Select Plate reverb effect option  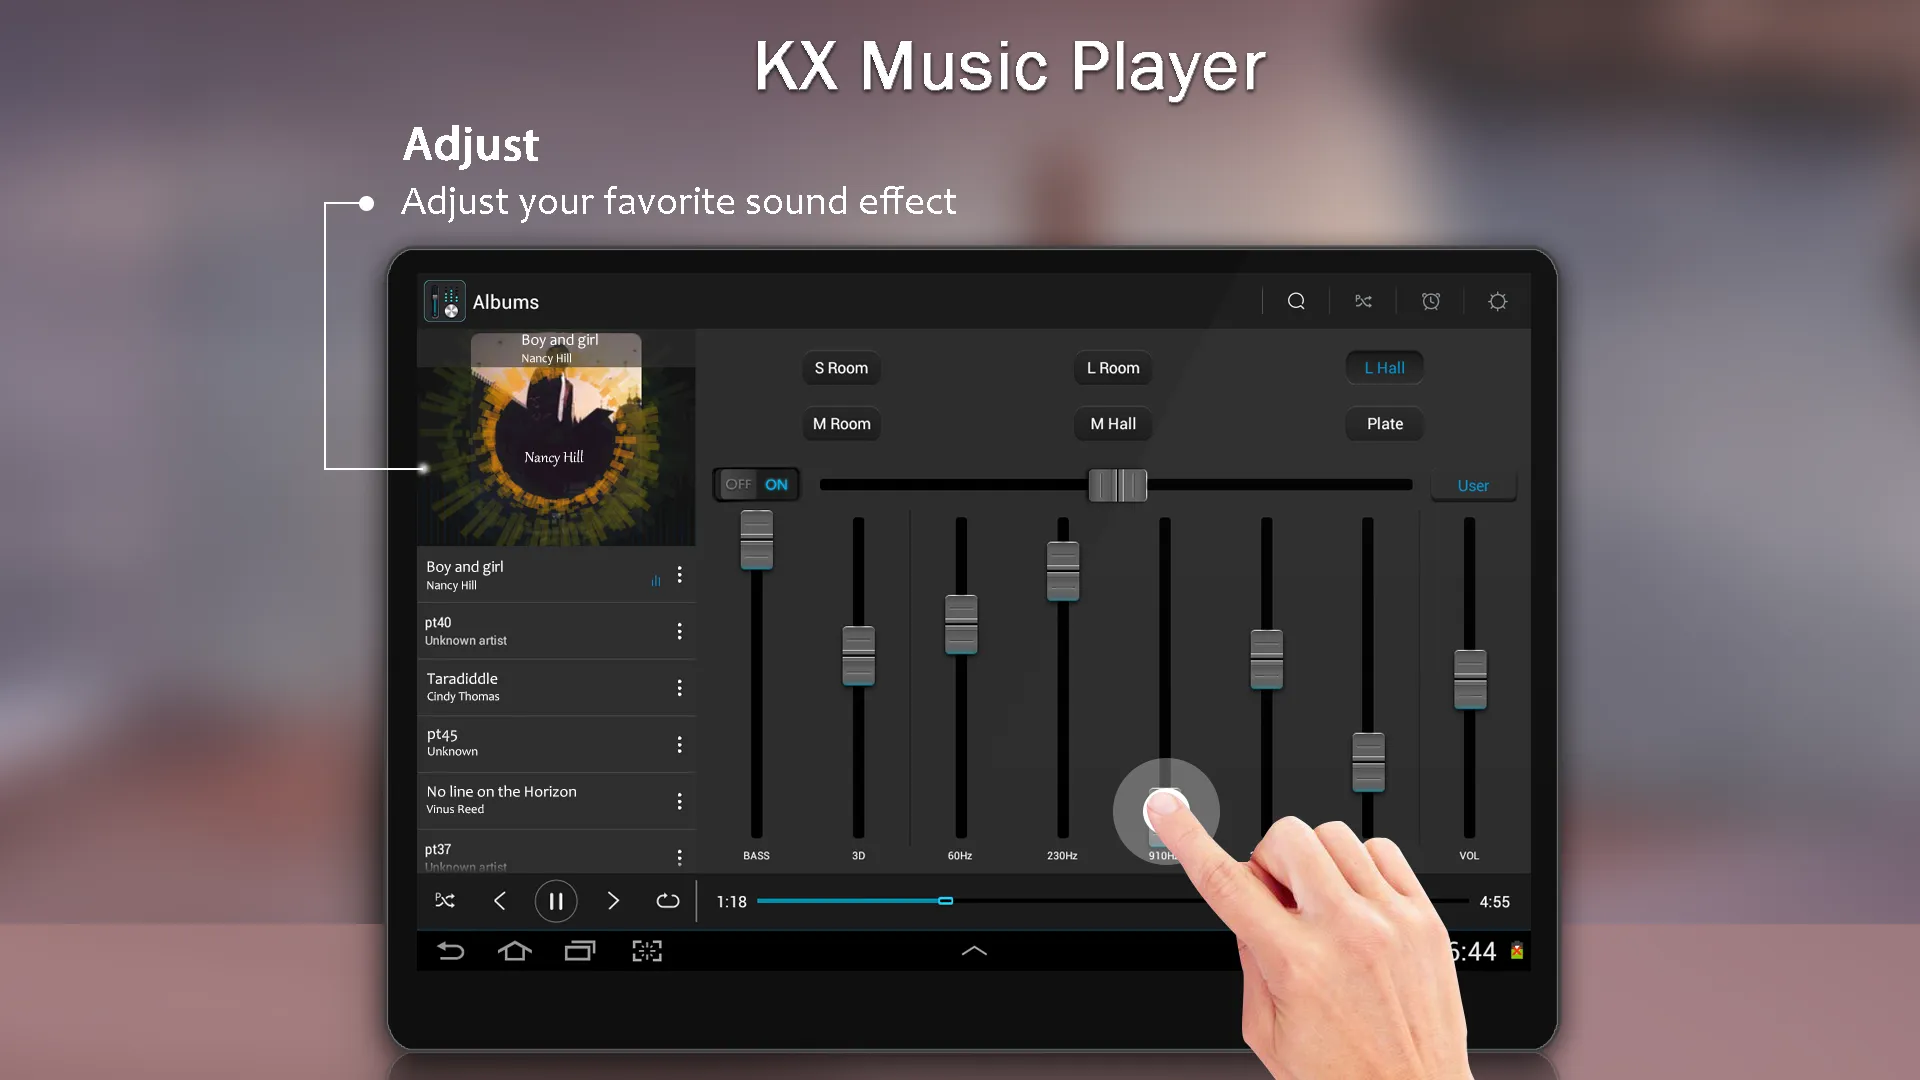[x=1385, y=423]
